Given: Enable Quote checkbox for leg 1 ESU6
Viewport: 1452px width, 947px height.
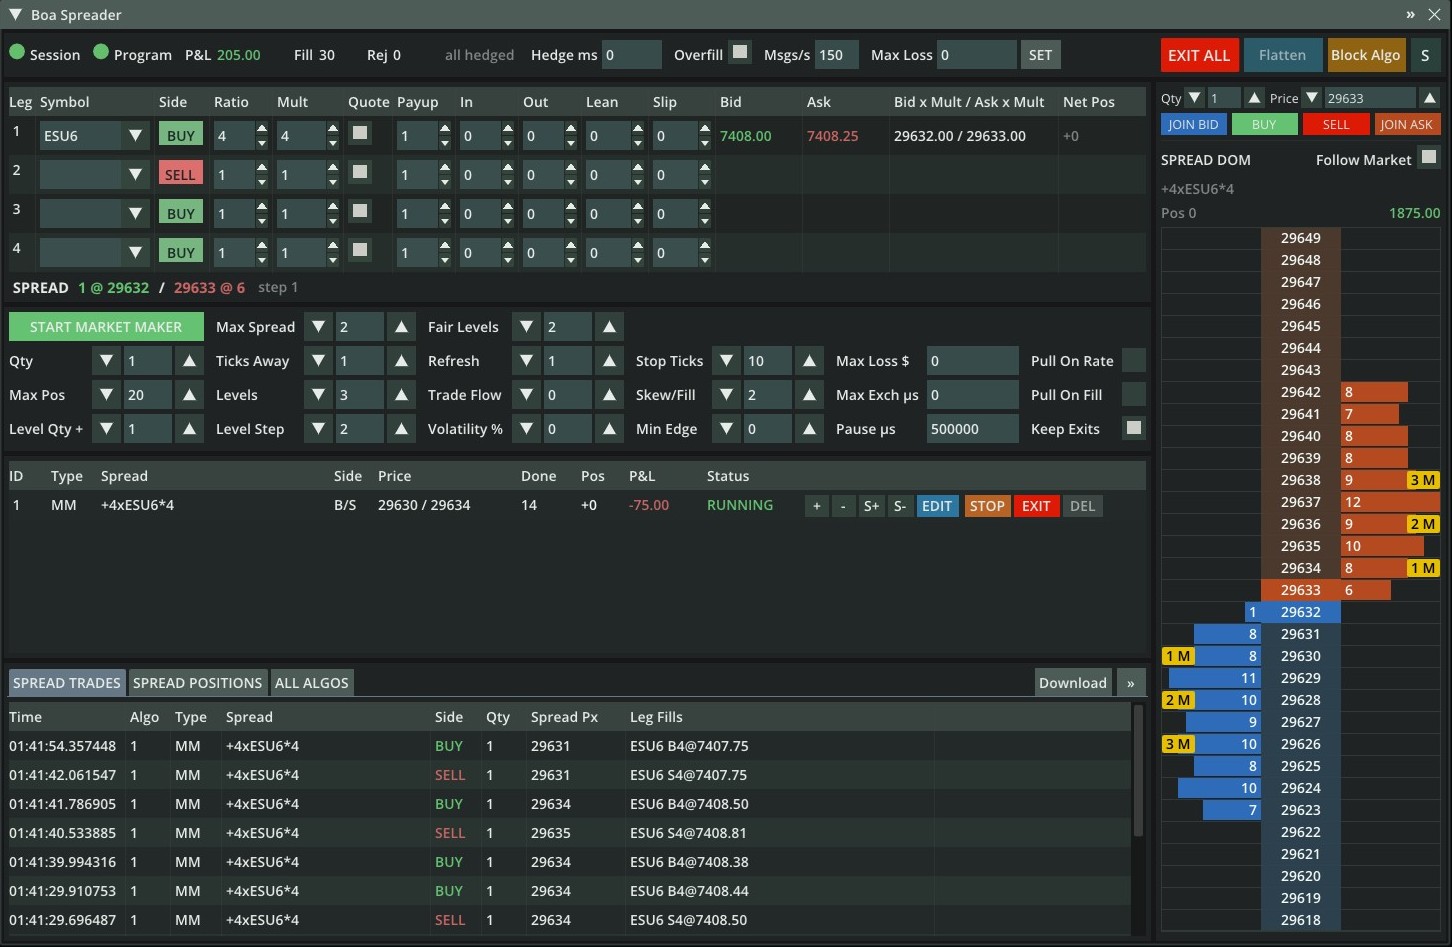Looking at the screenshot, I should pyautogui.click(x=360, y=133).
